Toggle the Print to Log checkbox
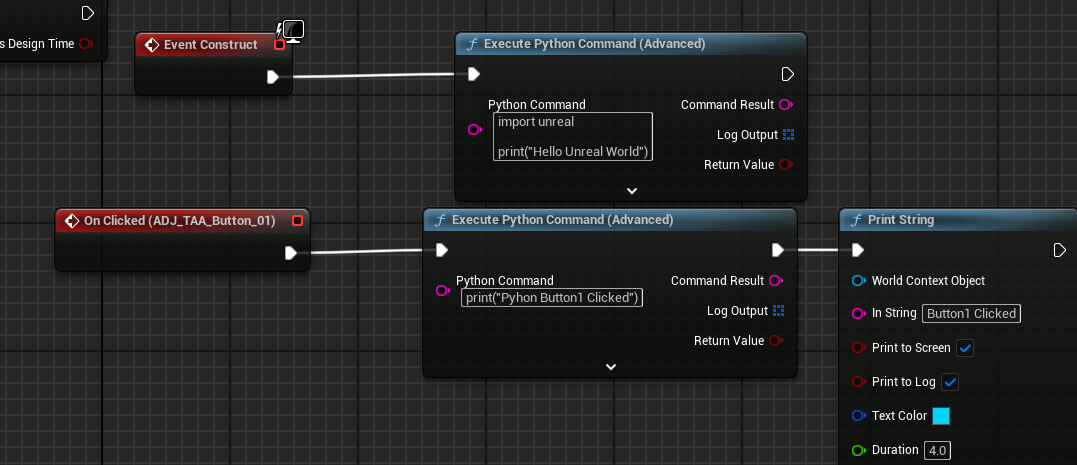The width and height of the screenshot is (1077, 465). pos(950,382)
